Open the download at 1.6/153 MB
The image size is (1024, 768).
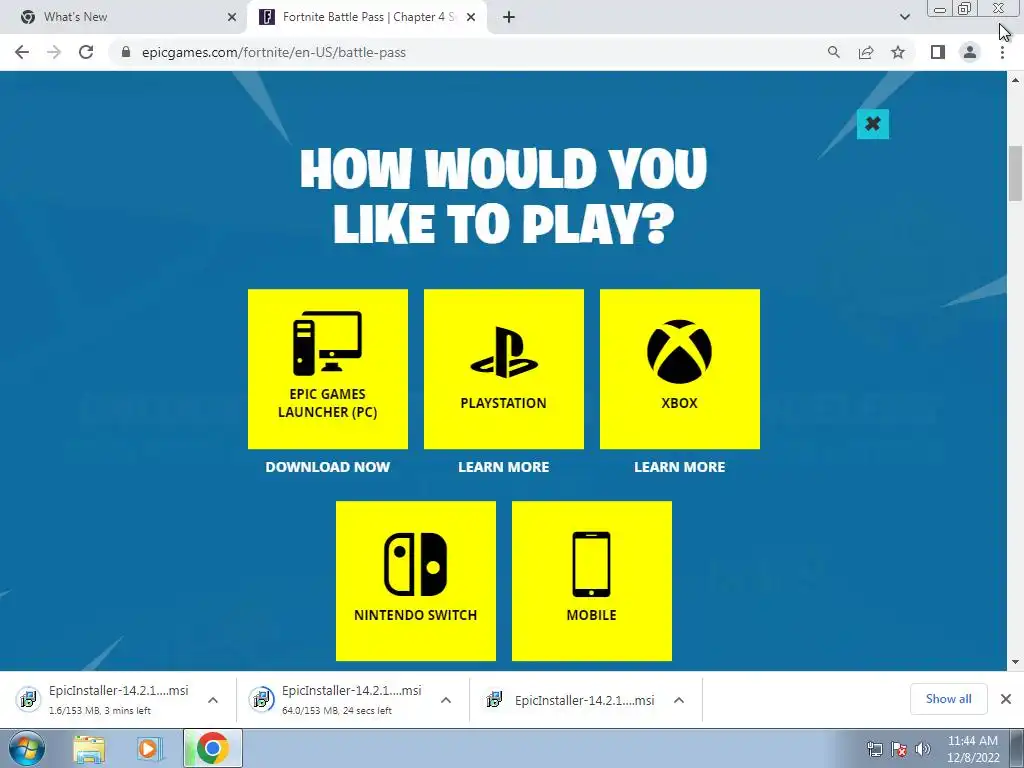(103, 699)
